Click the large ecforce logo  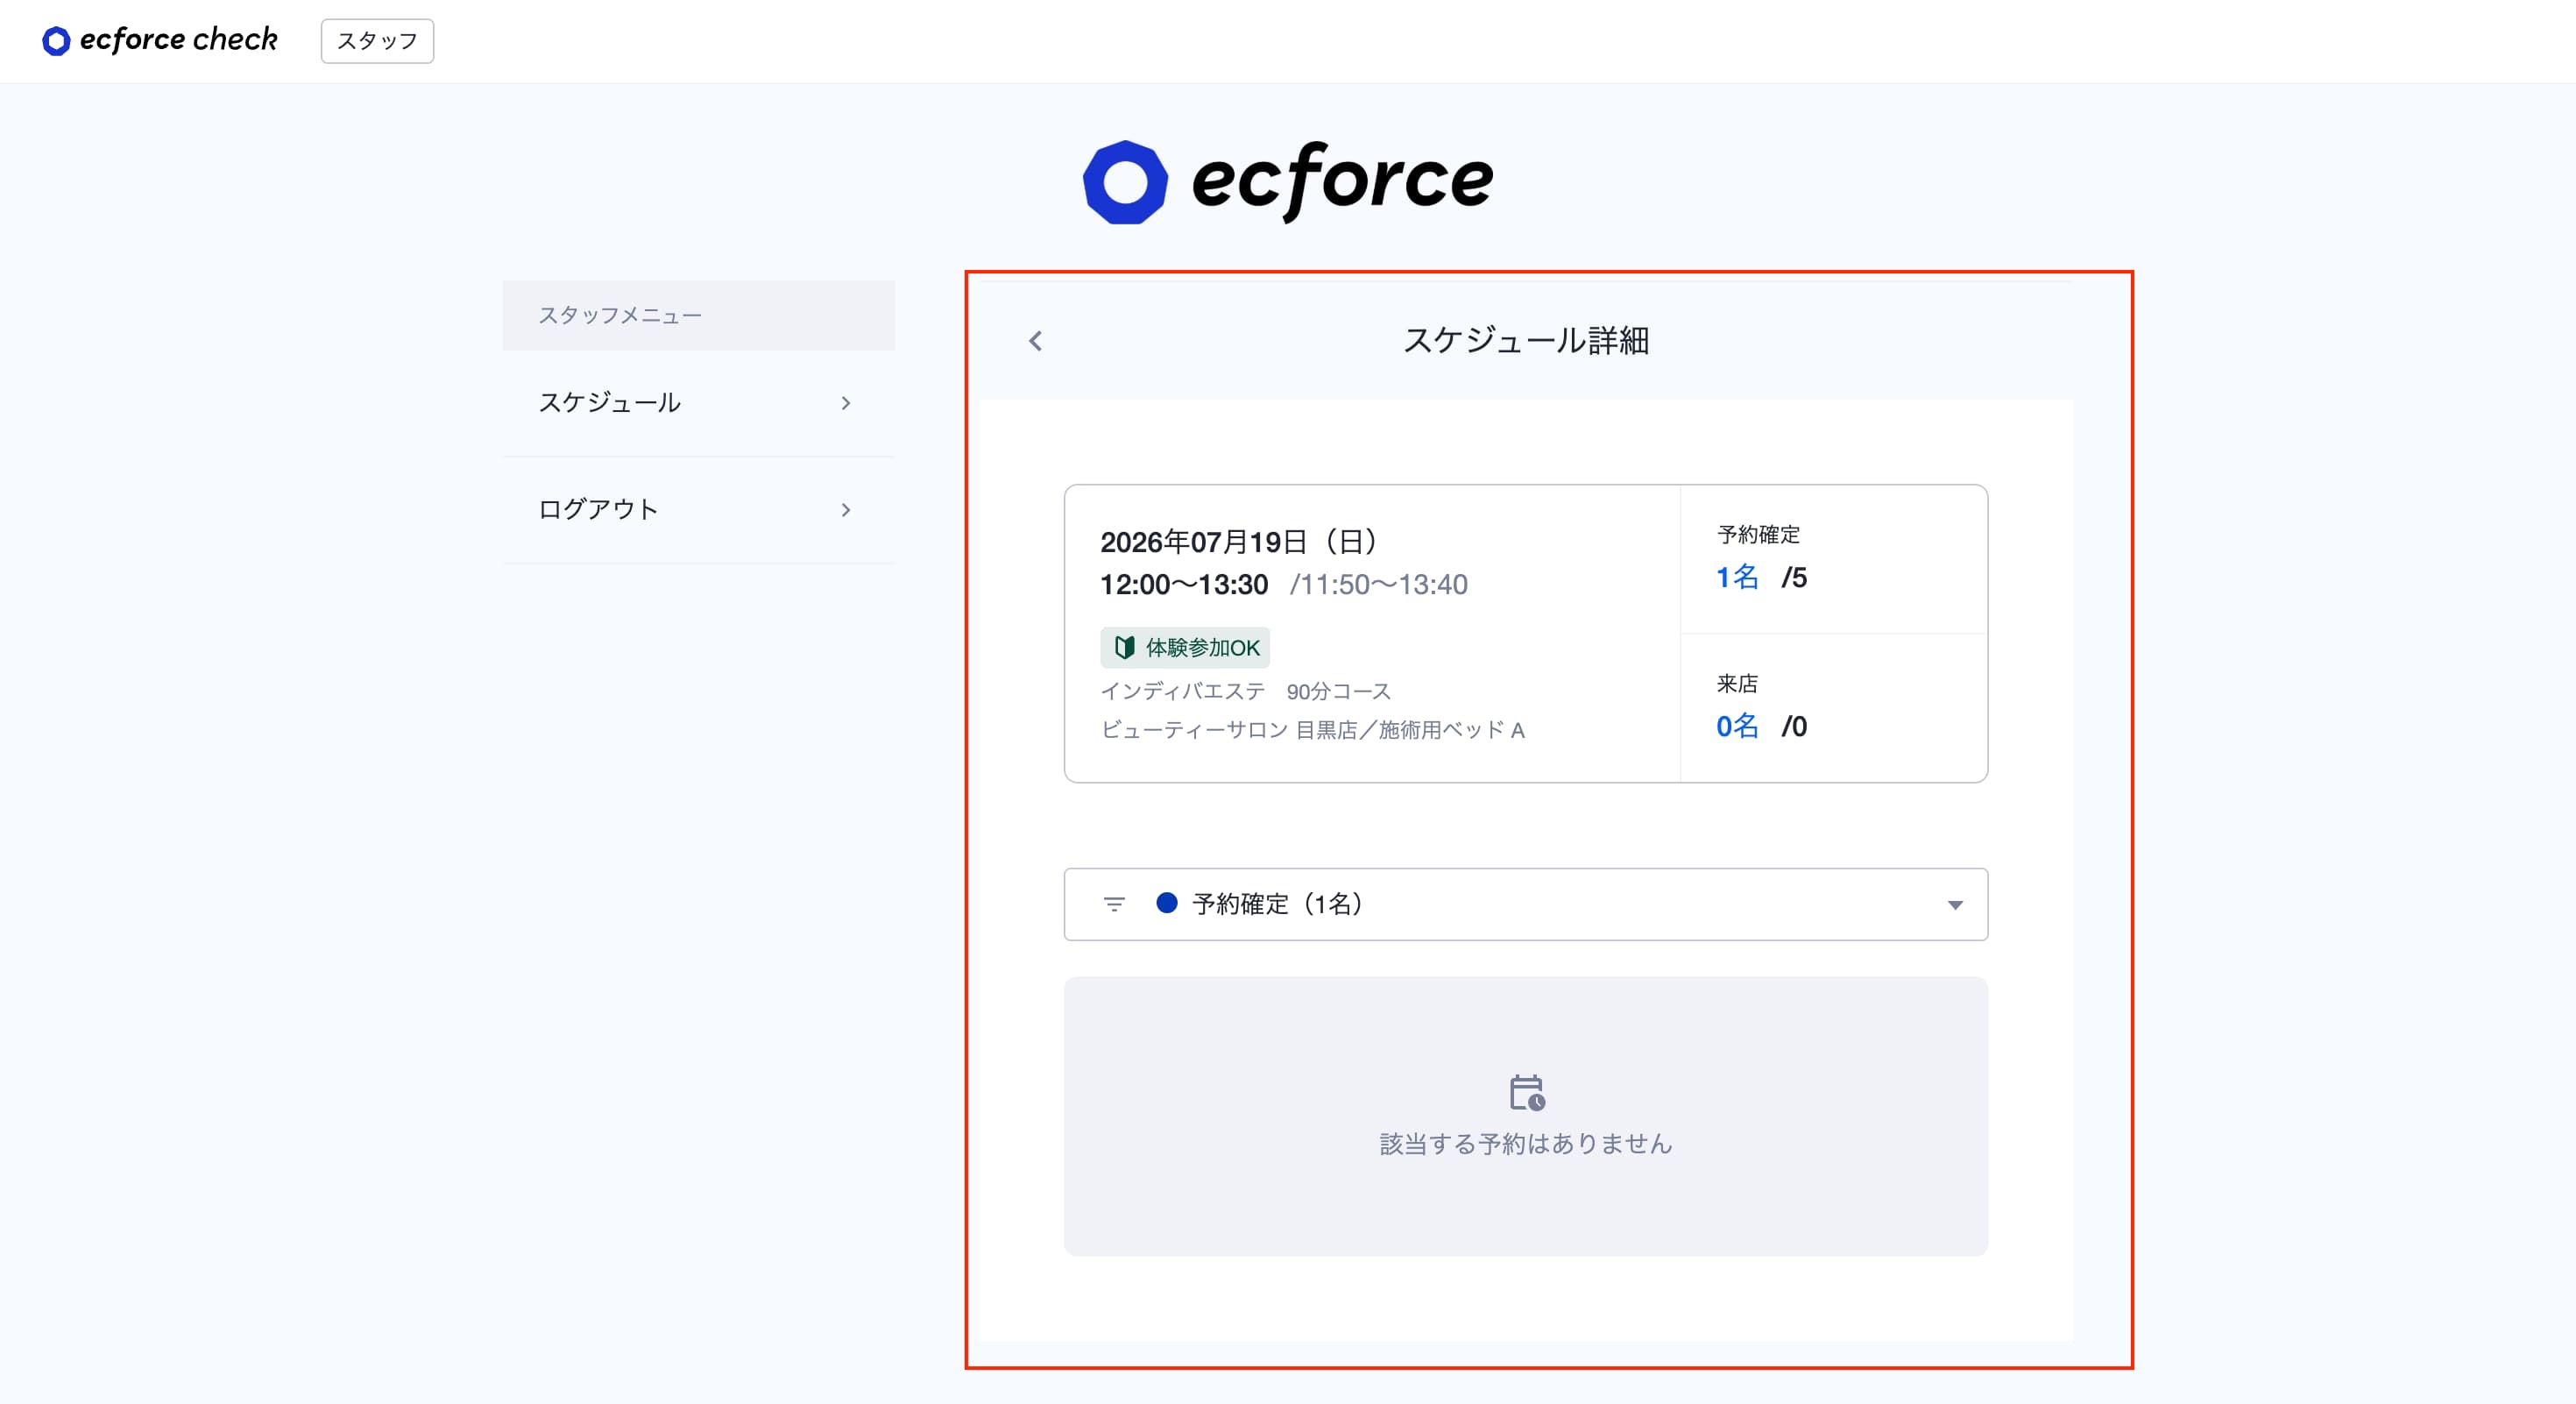point(1288,181)
